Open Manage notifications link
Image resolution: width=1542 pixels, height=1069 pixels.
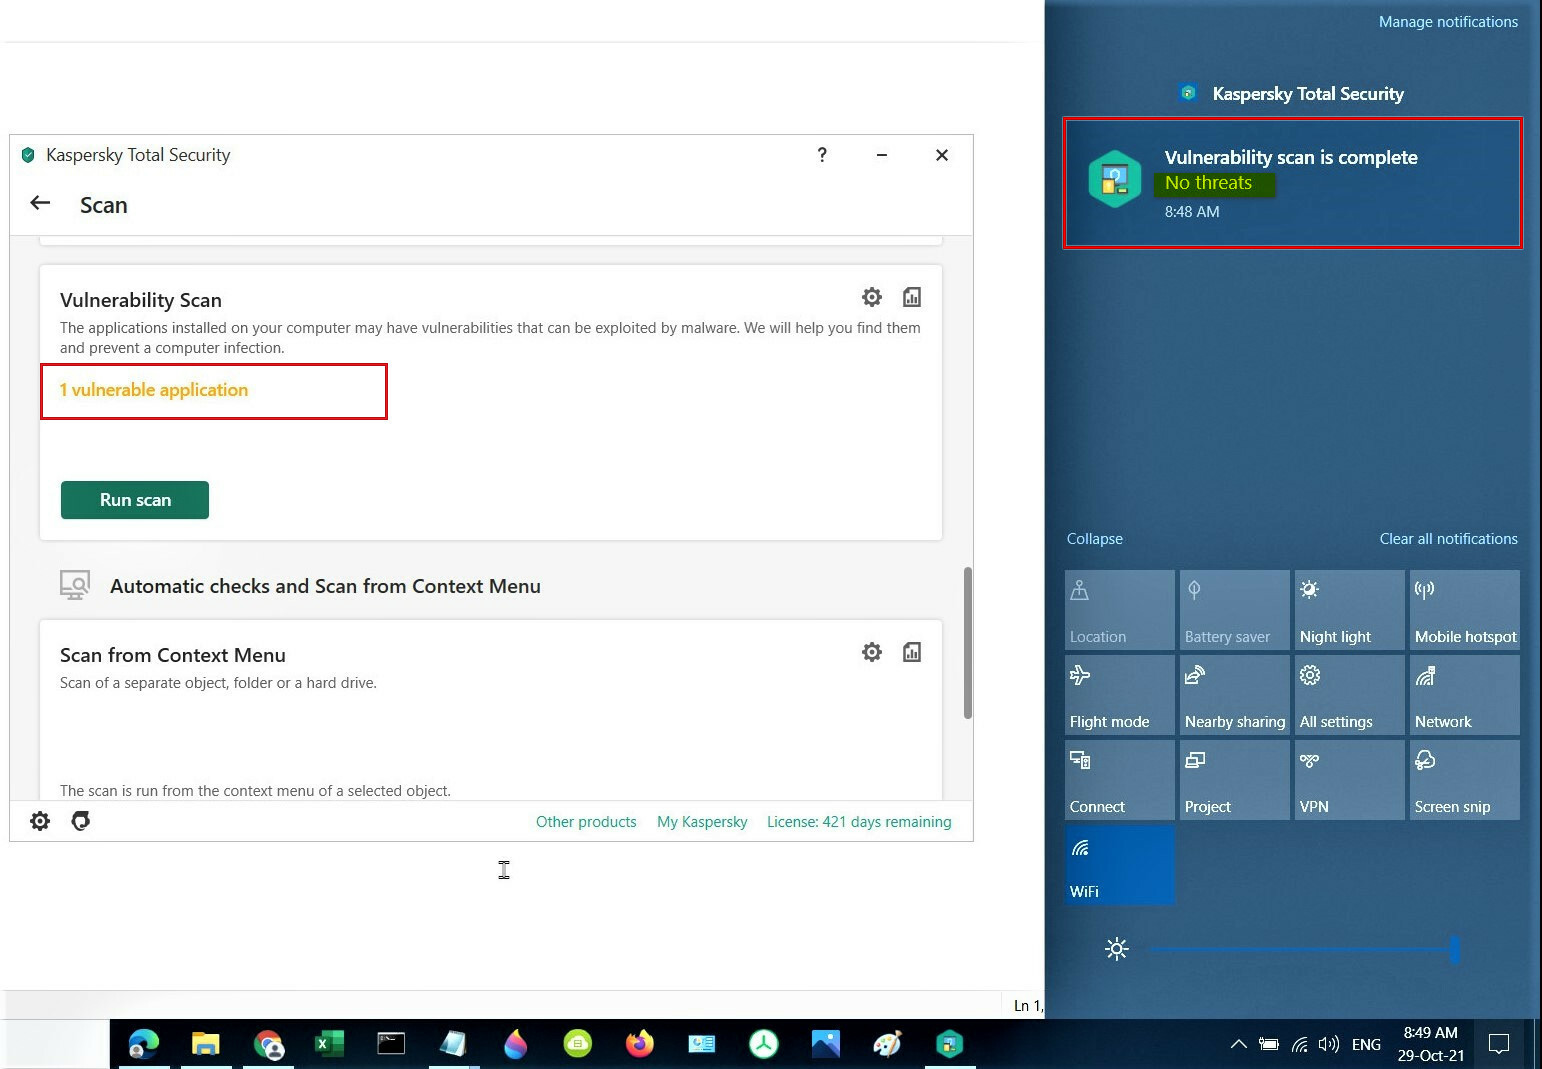tap(1448, 22)
